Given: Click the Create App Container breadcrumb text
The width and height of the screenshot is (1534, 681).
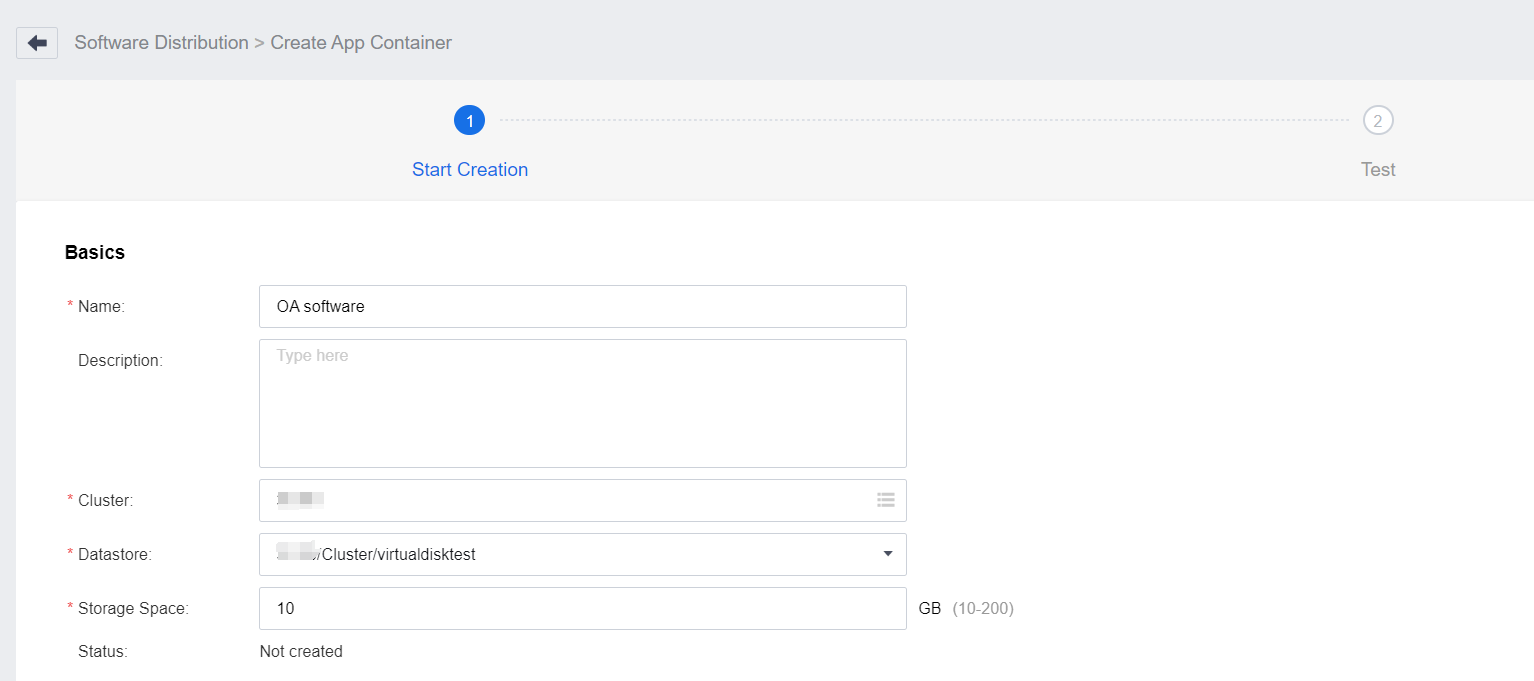Looking at the screenshot, I should click(x=361, y=43).
